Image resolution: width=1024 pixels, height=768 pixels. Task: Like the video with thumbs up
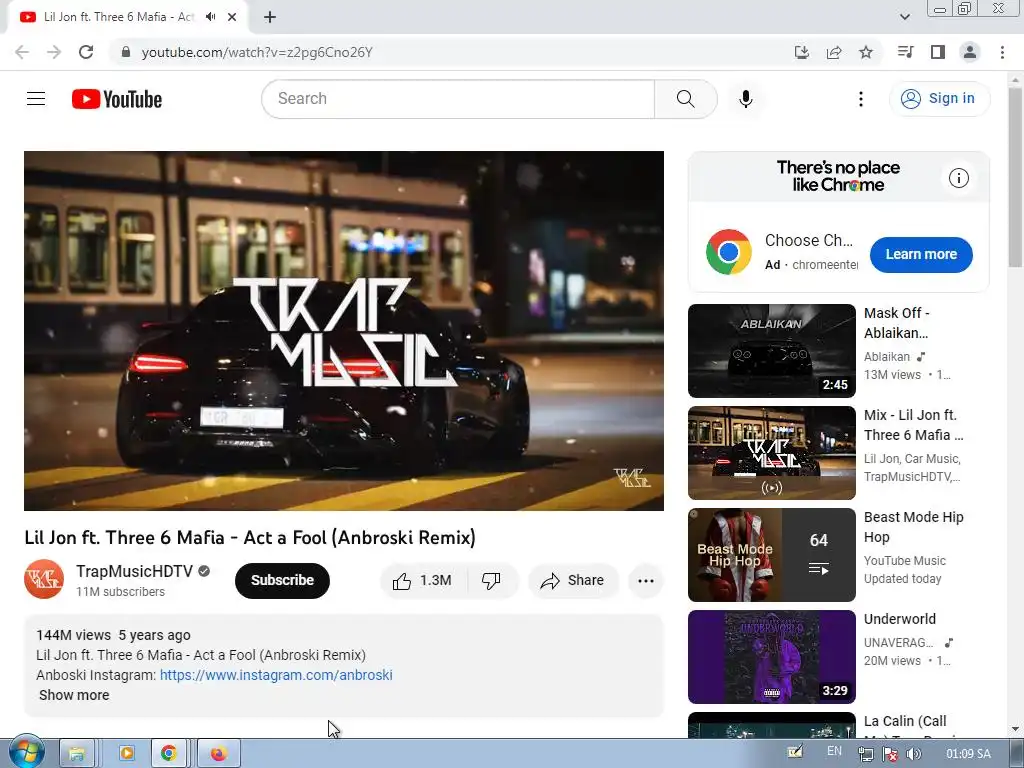[x=423, y=581]
